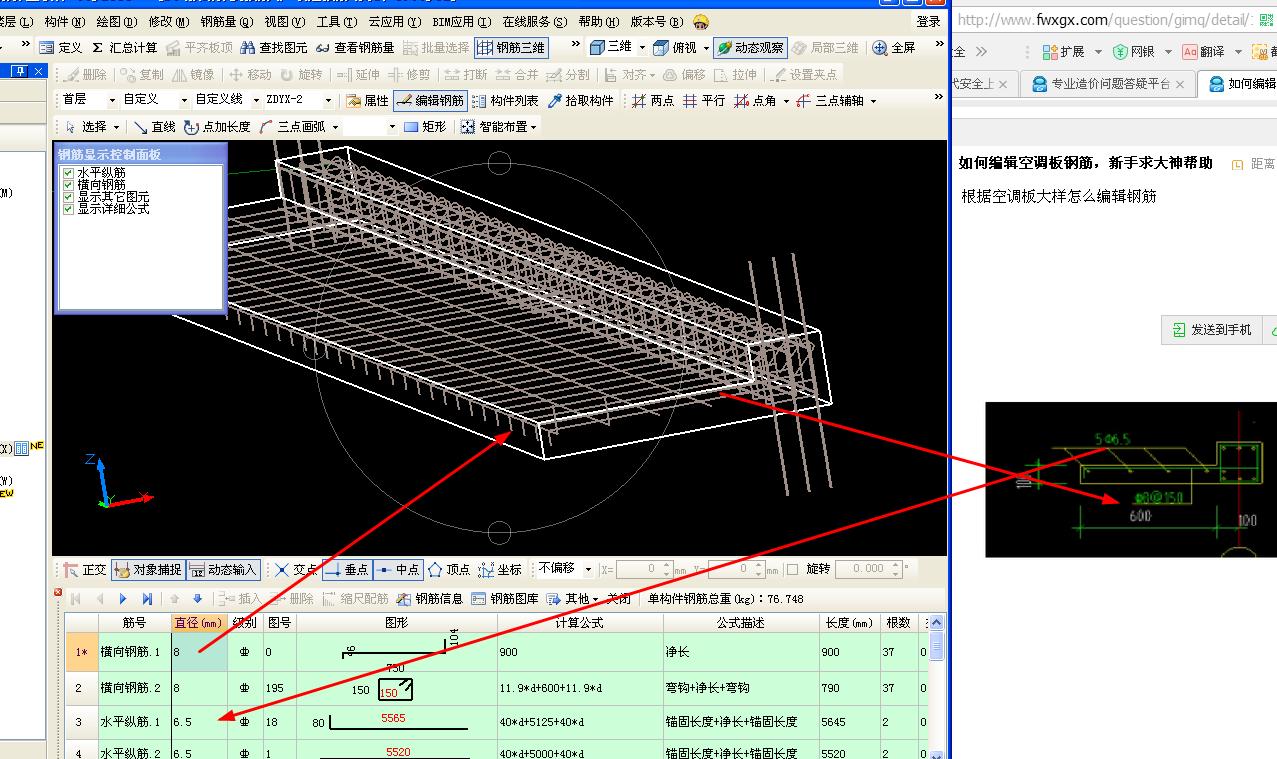Choose the 两点 two-point axis tool
This screenshot has width=1277, height=759.
pyautogui.click(x=653, y=100)
